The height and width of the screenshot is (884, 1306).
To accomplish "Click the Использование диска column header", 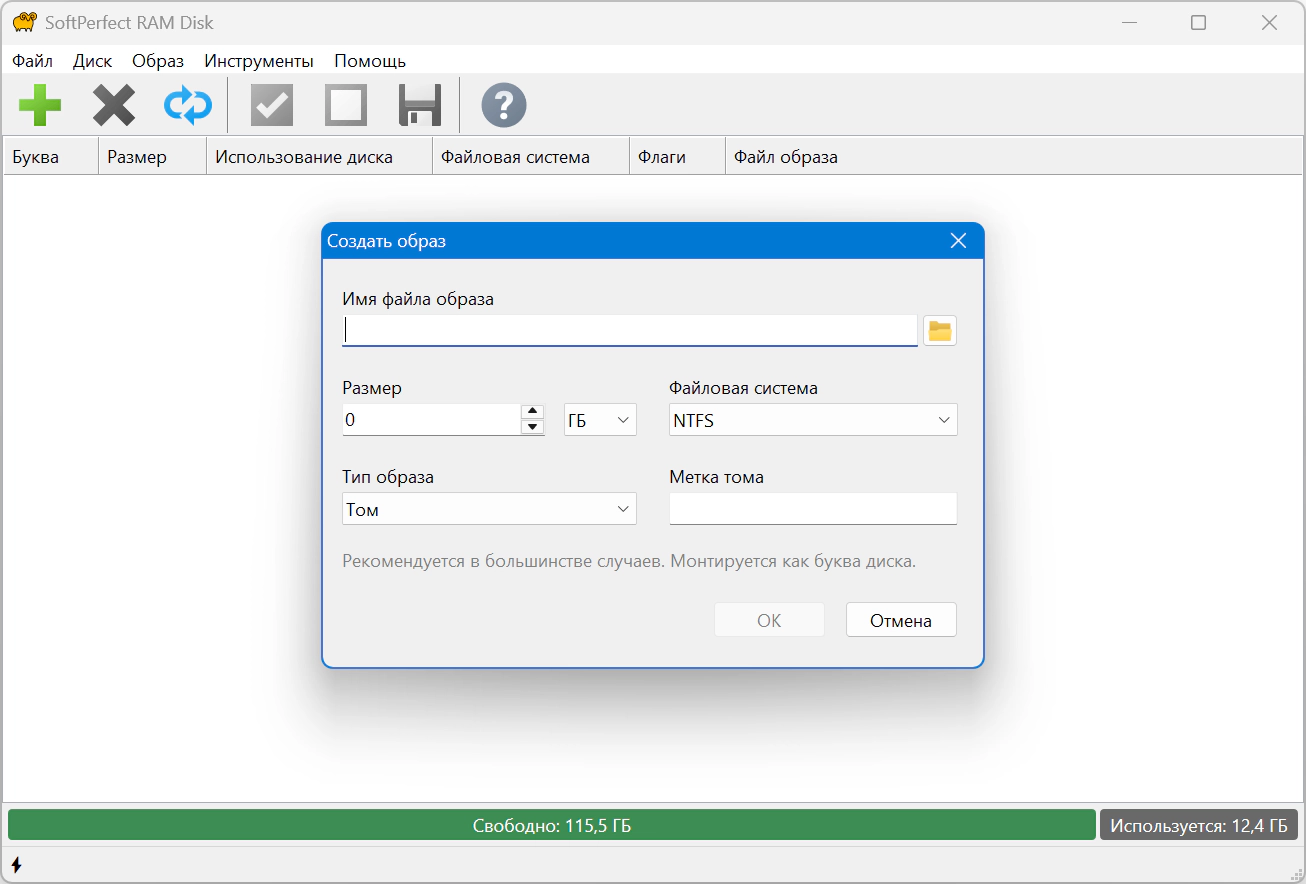I will 319,157.
